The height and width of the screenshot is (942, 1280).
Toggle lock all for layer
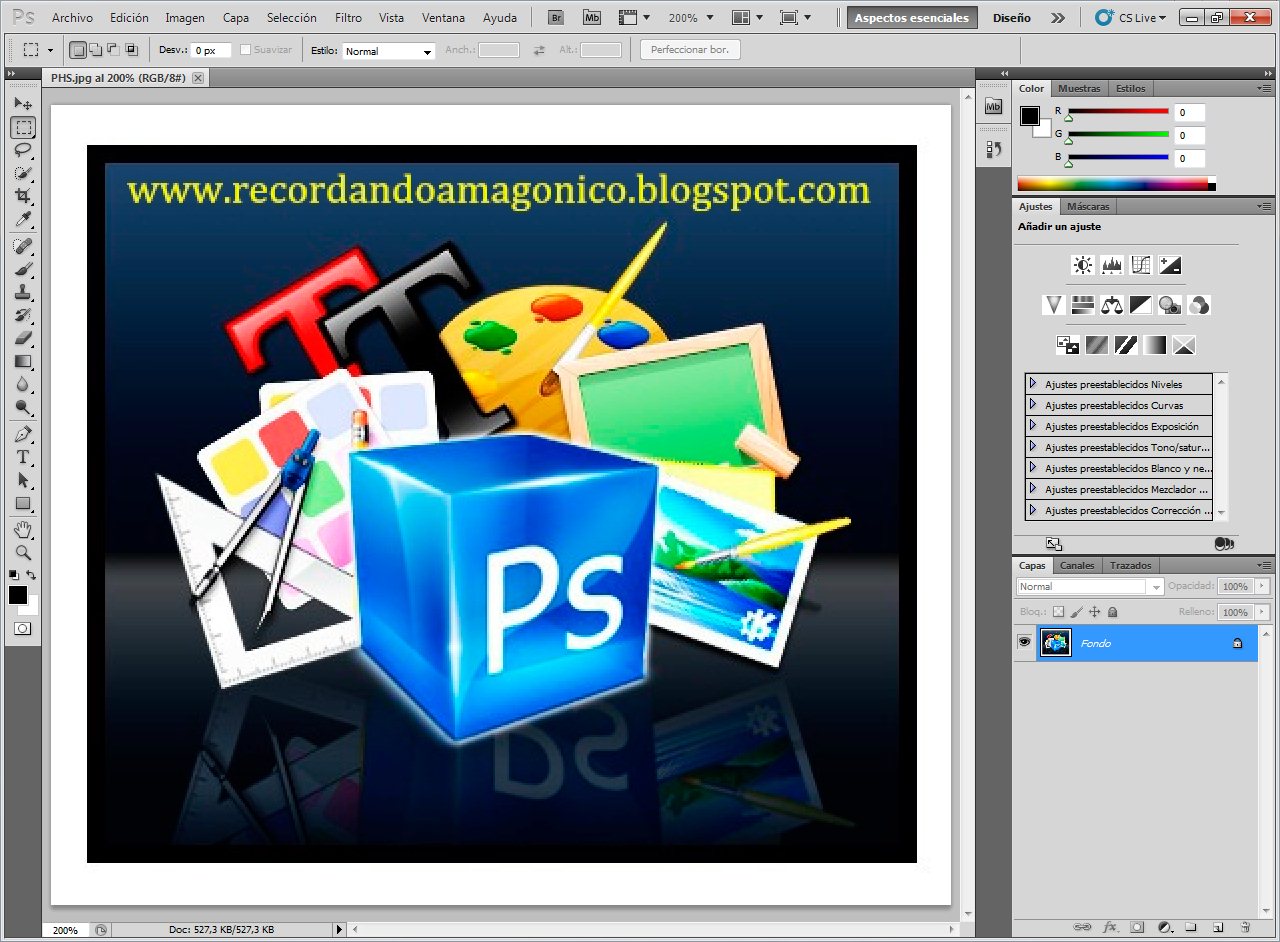(1112, 611)
